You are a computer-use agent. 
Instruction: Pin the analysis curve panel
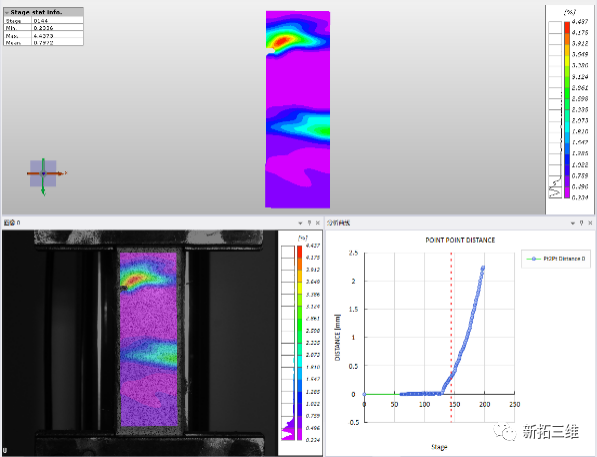581,223
